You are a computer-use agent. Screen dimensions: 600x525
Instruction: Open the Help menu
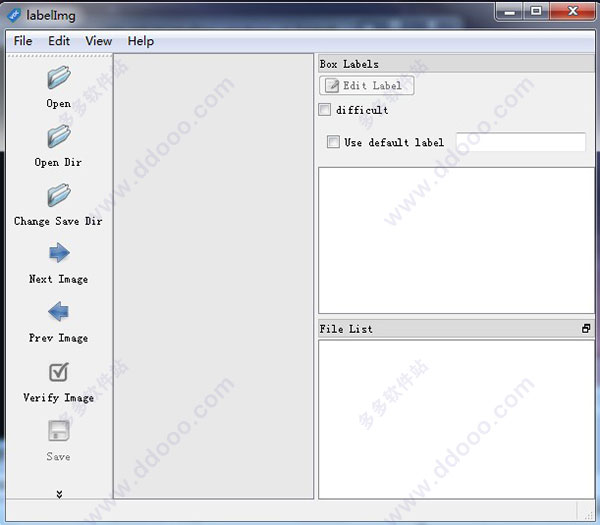tap(141, 41)
